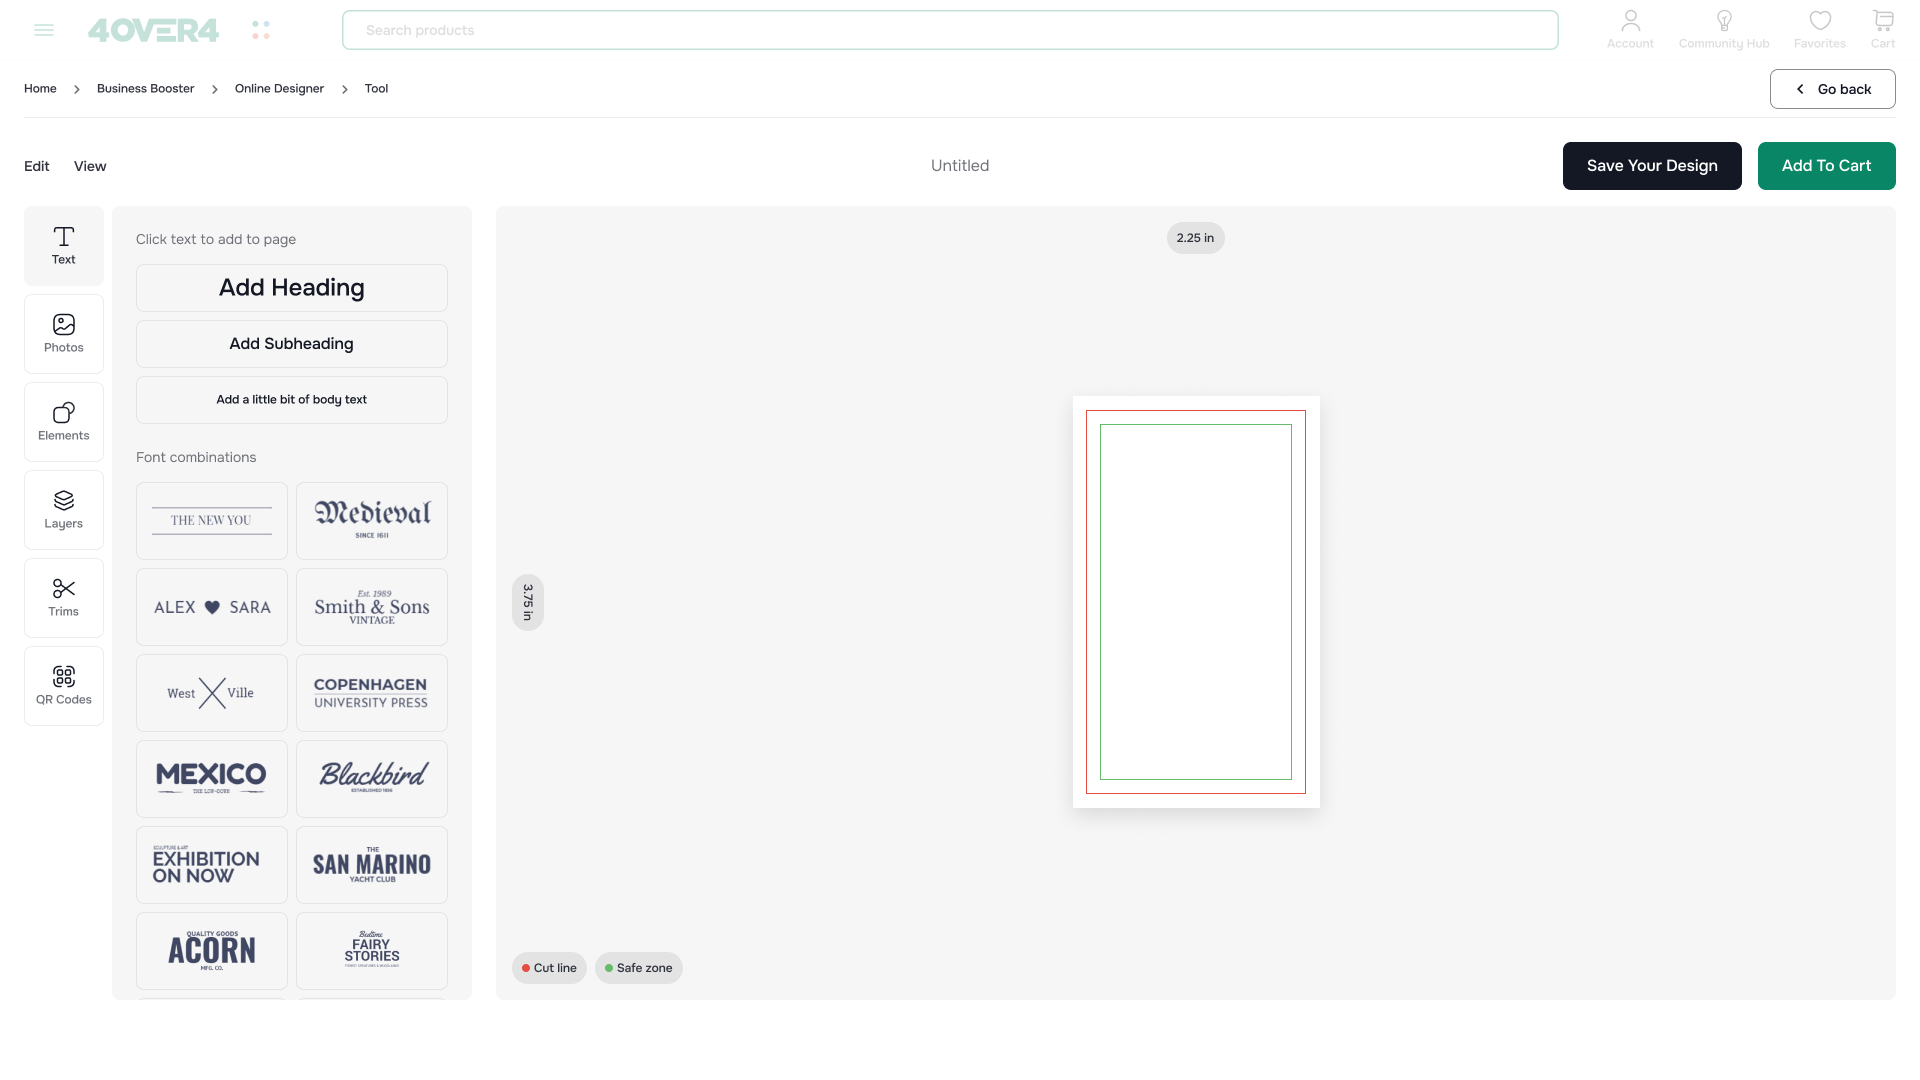Open the Cart icon
Screen dimensions: 1920x1080
[x=1882, y=28]
